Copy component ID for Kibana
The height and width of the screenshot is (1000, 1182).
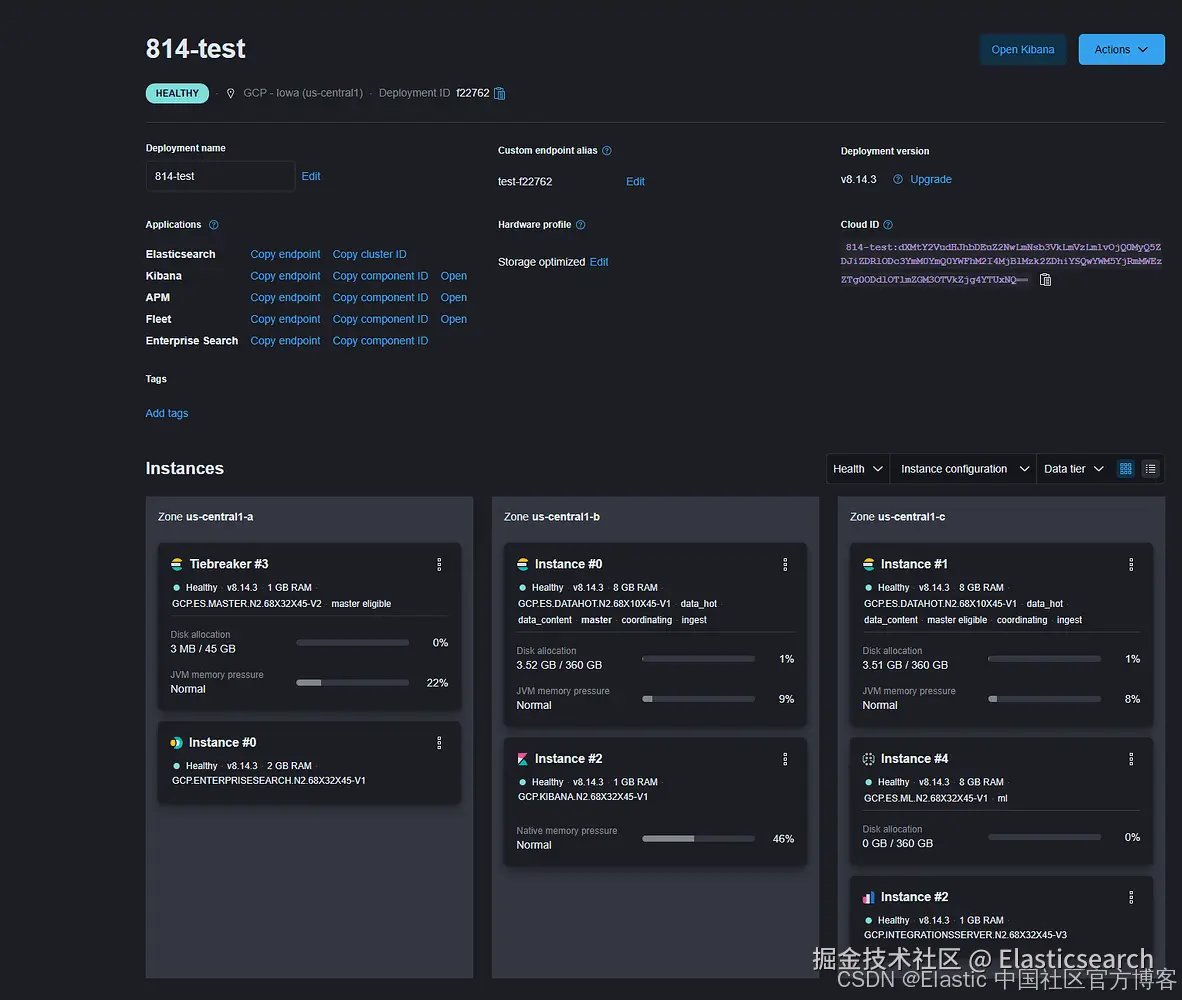click(380, 276)
